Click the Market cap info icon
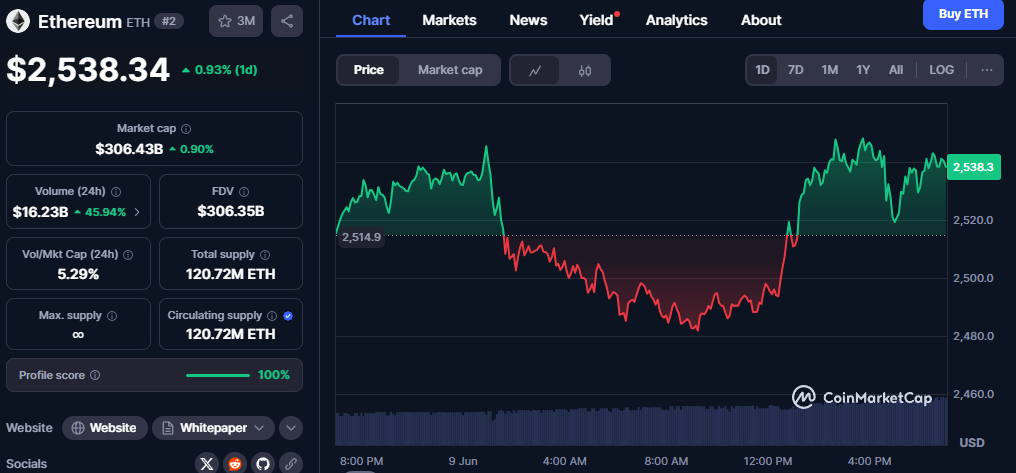Screen dimensions: 1016x473 [186, 129]
